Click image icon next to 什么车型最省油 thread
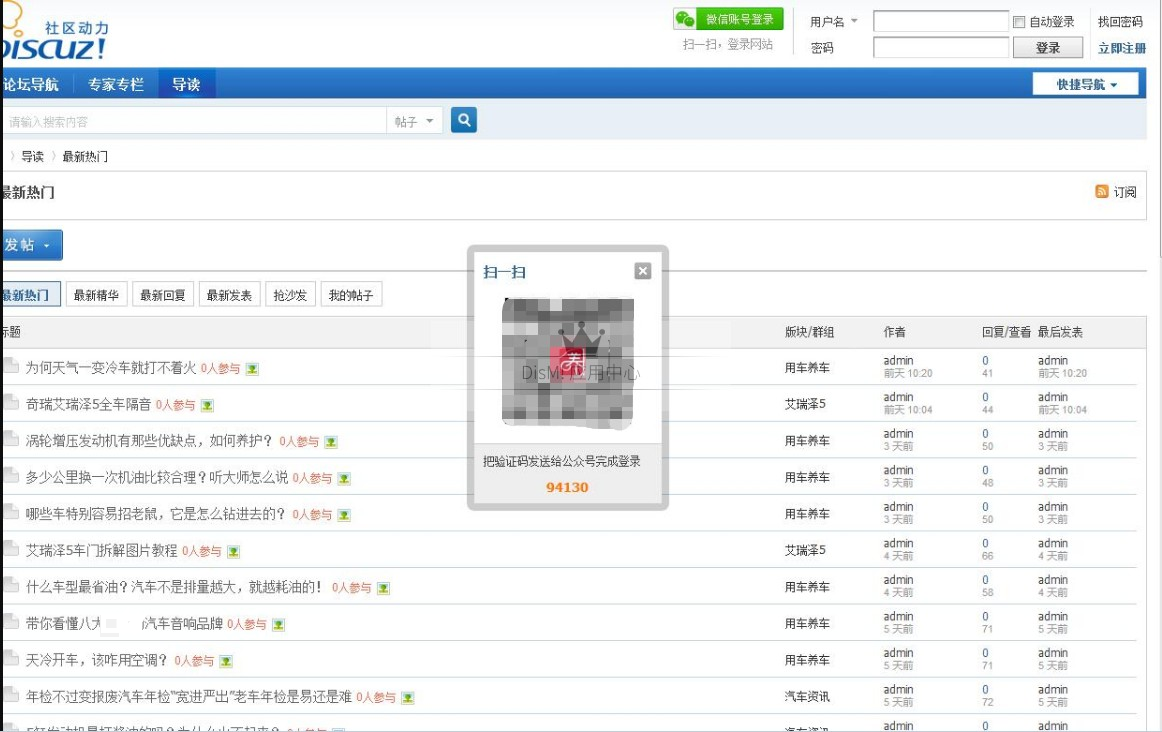Viewport: 1162px width, 732px height. point(383,588)
